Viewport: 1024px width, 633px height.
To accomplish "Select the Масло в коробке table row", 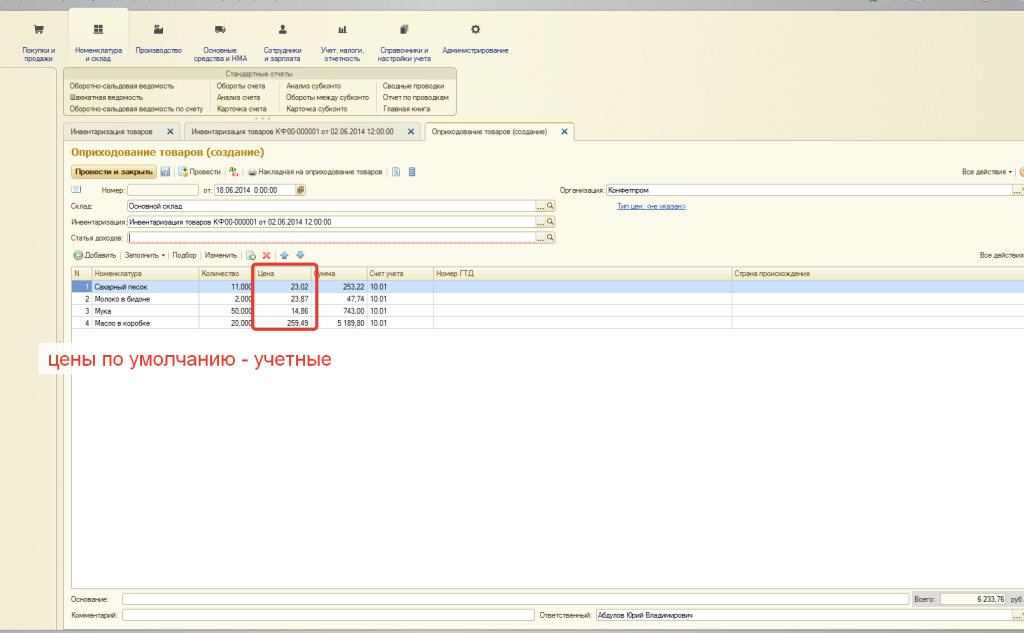I will [x=547, y=323].
